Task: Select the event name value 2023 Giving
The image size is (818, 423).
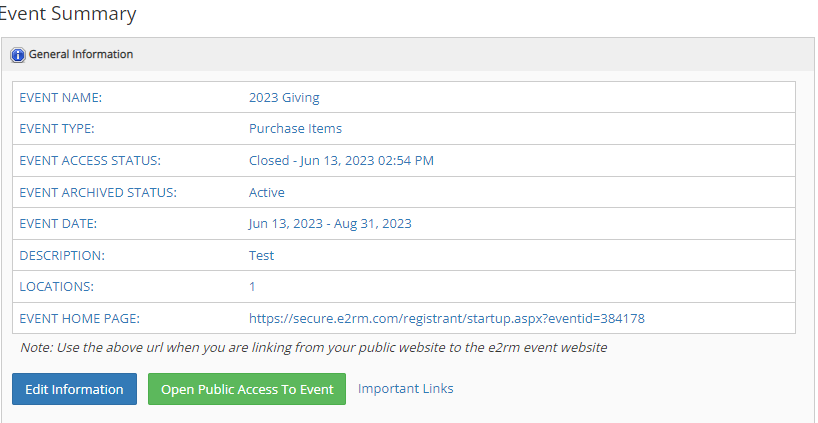Action: coord(284,98)
